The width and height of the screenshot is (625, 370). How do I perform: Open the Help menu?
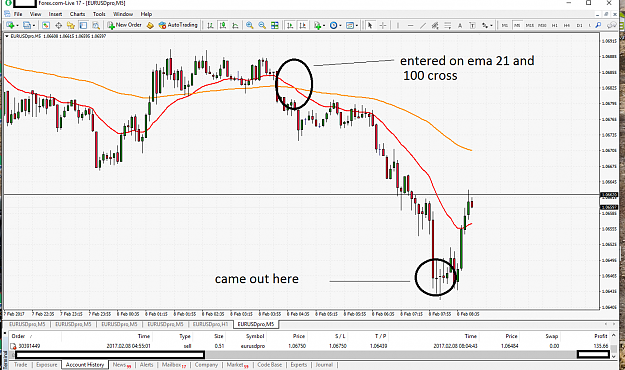(146, 14)
